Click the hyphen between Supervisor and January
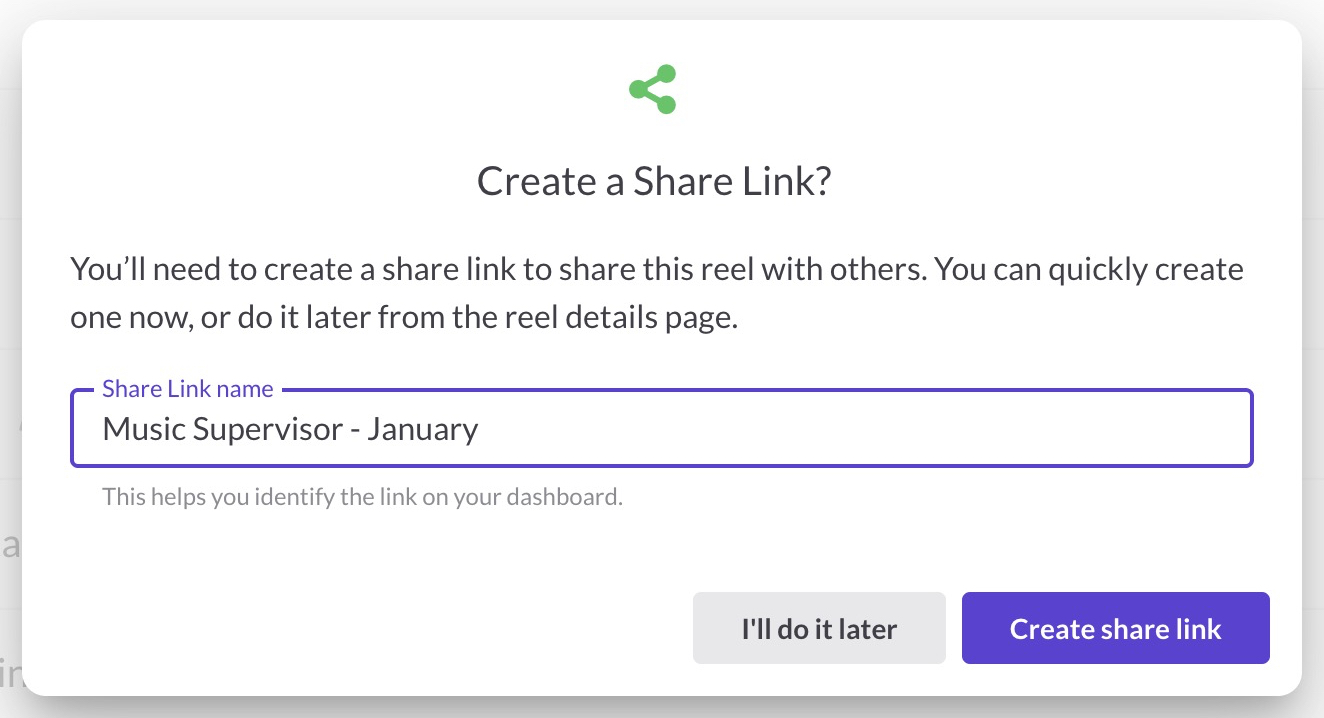This screenshot has width=1324, height=718. [x=355, y=429]
